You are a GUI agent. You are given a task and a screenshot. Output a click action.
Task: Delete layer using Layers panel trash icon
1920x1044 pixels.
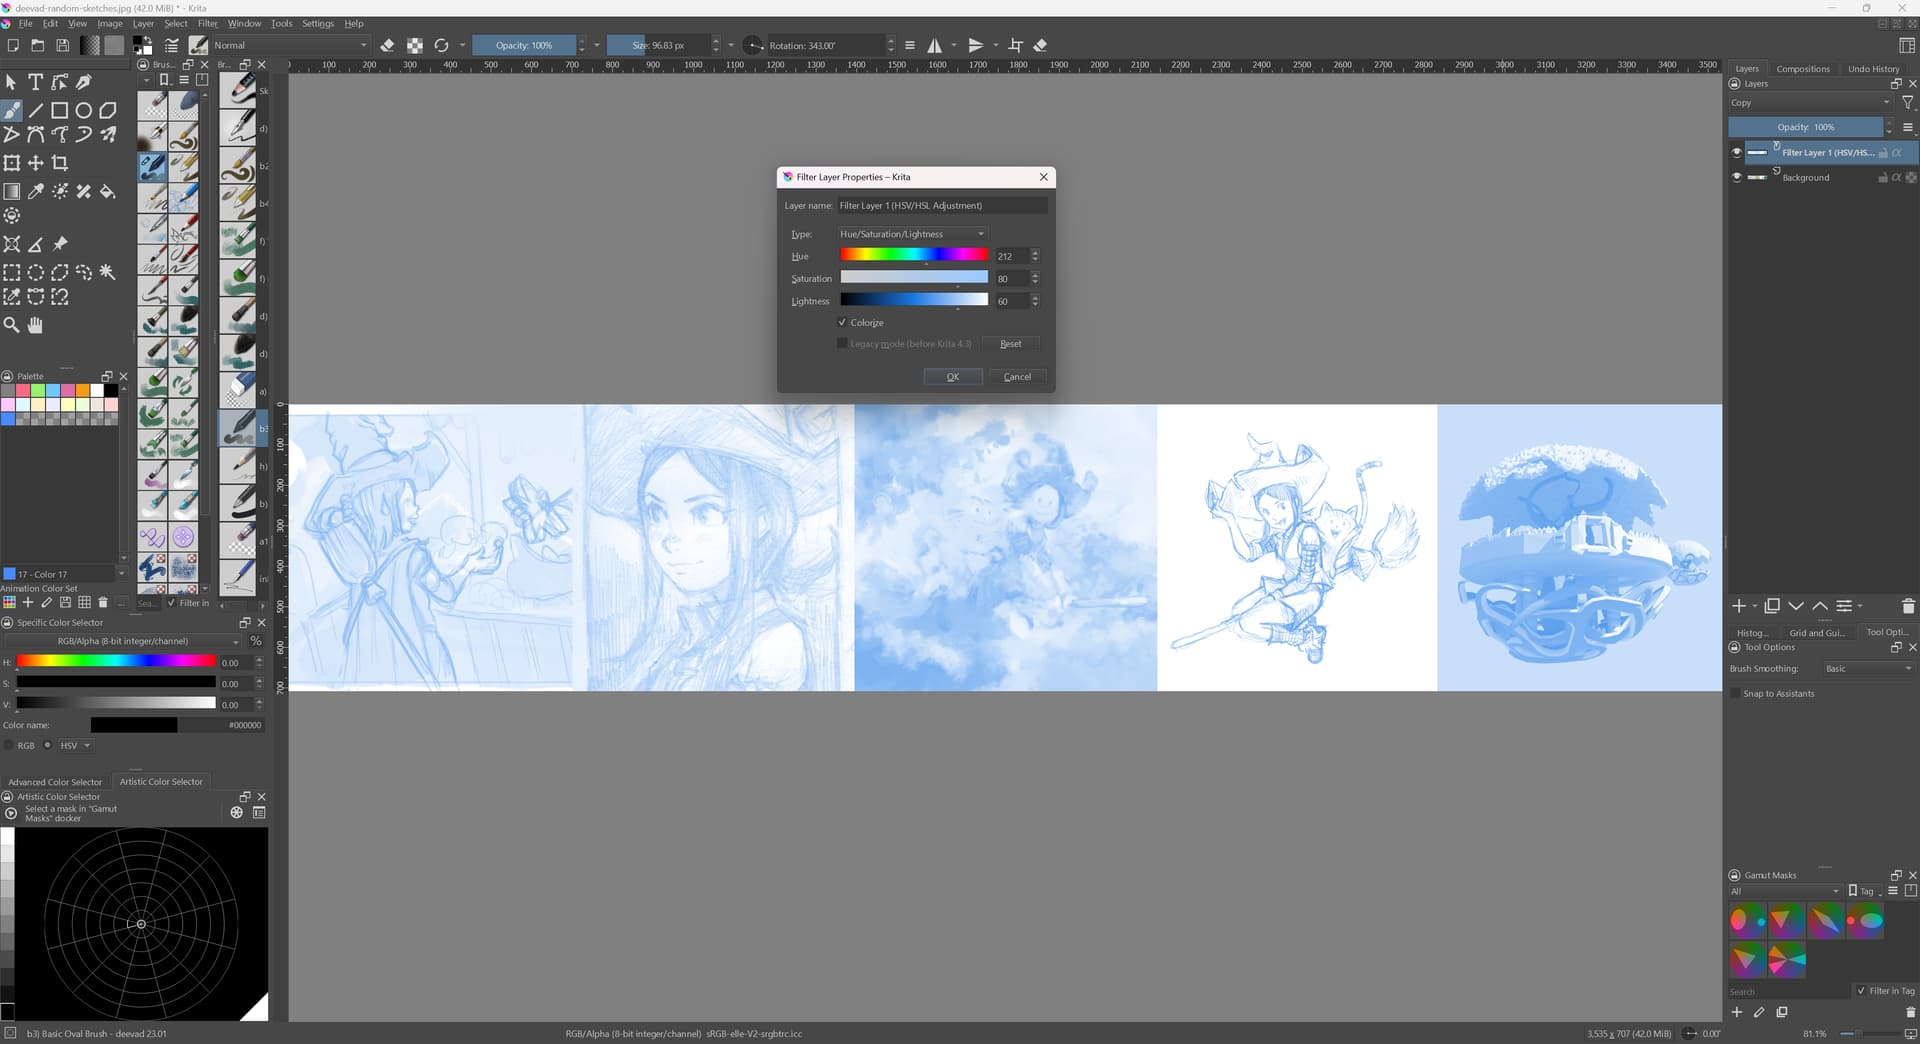tap(1907, 606)
